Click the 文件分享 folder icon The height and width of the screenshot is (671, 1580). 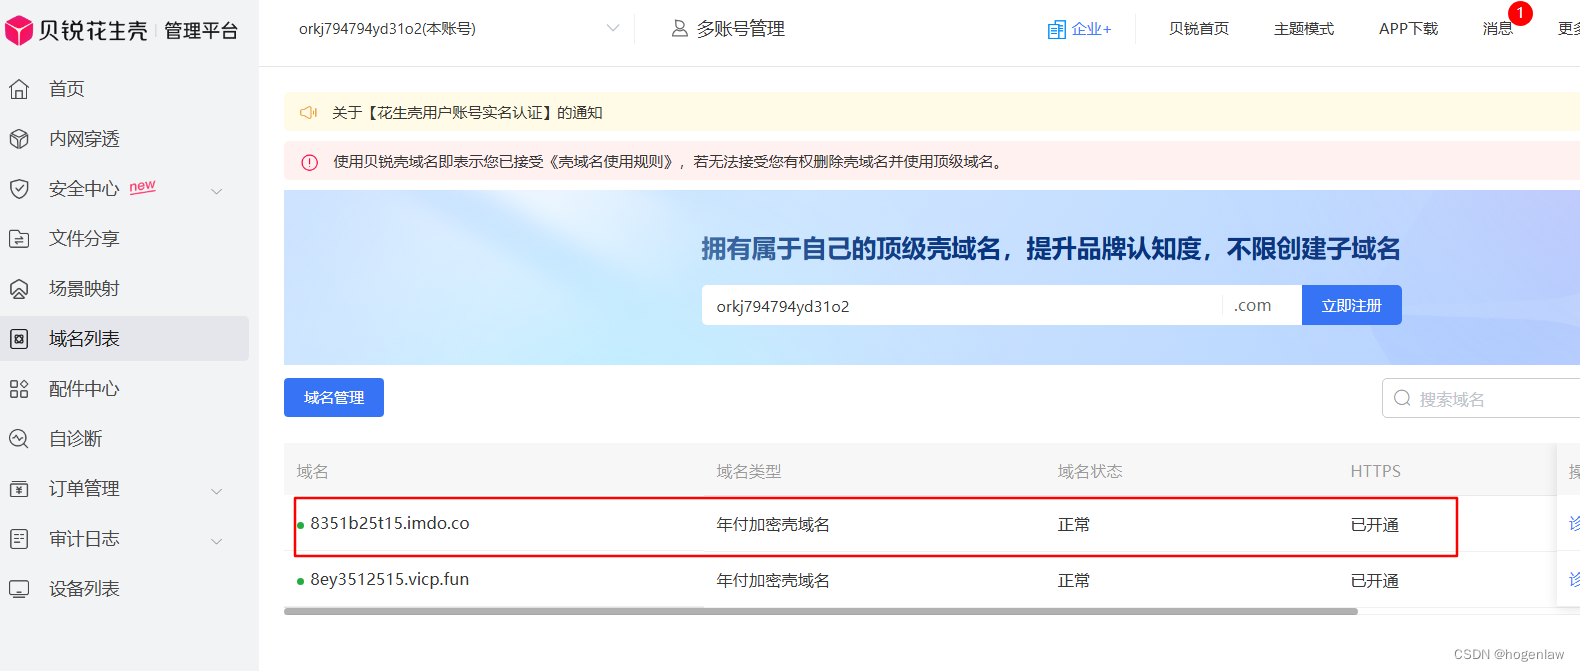click(x=19, y=239)
